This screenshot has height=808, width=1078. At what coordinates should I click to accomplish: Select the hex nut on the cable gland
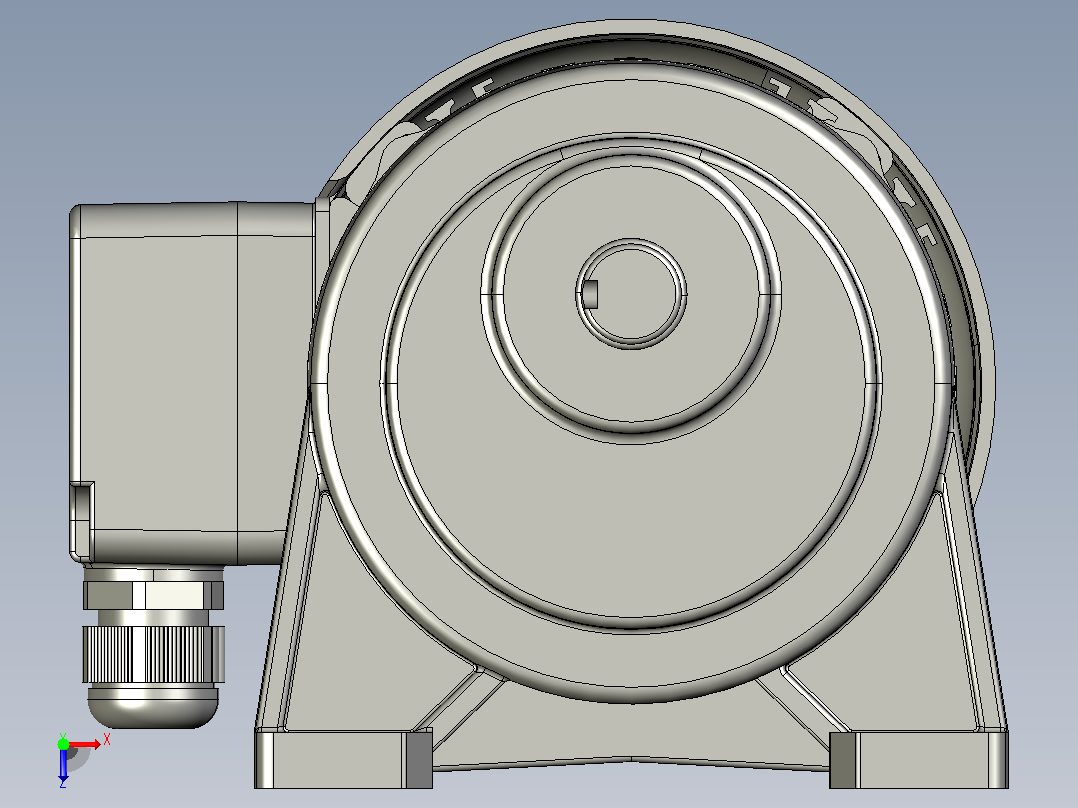(x=153, y=595)
